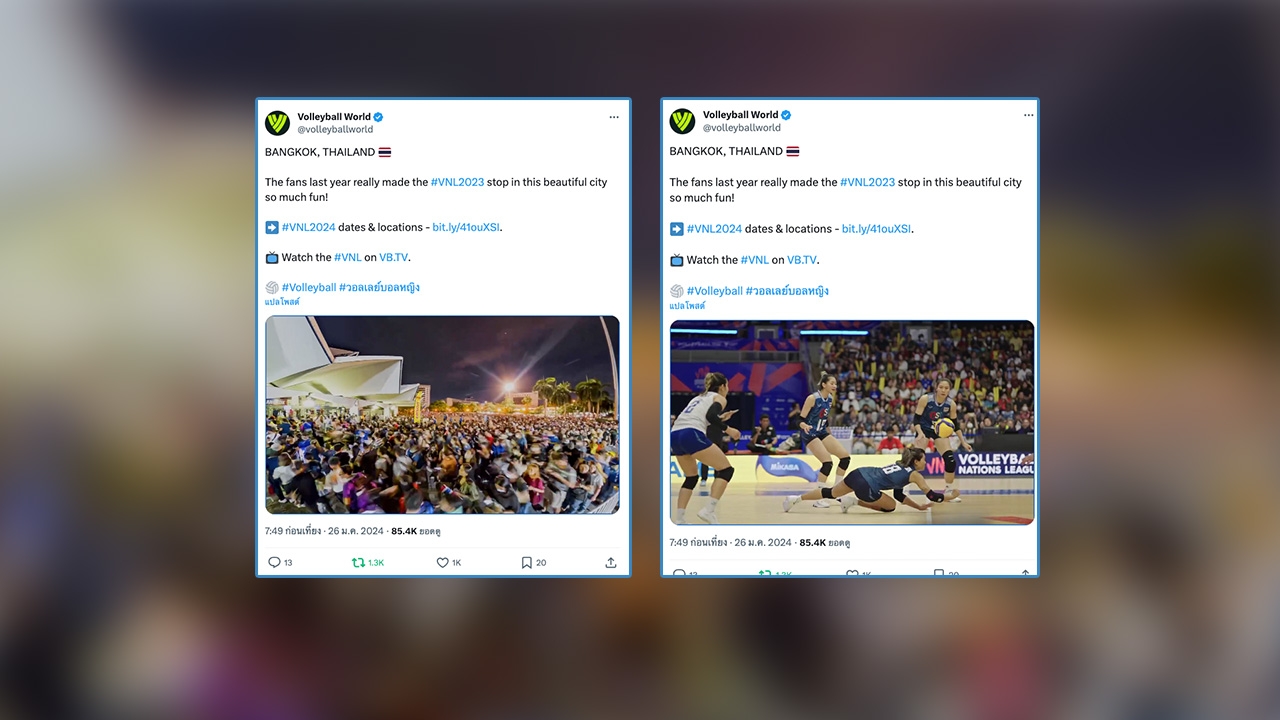Click @volleyballworld handle in right tweet
The height and width of the screenshot is (720, 1280).
point(742,128)
